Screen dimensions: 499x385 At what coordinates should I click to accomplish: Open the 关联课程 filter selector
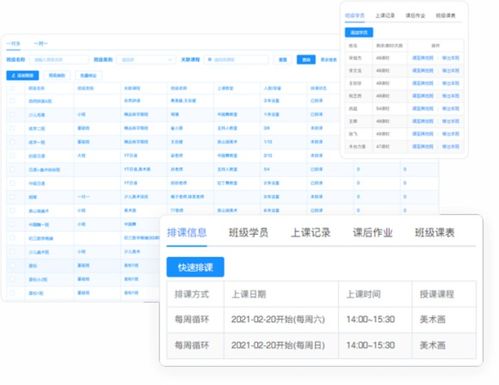pyautogui.click(x=236, y=60)
